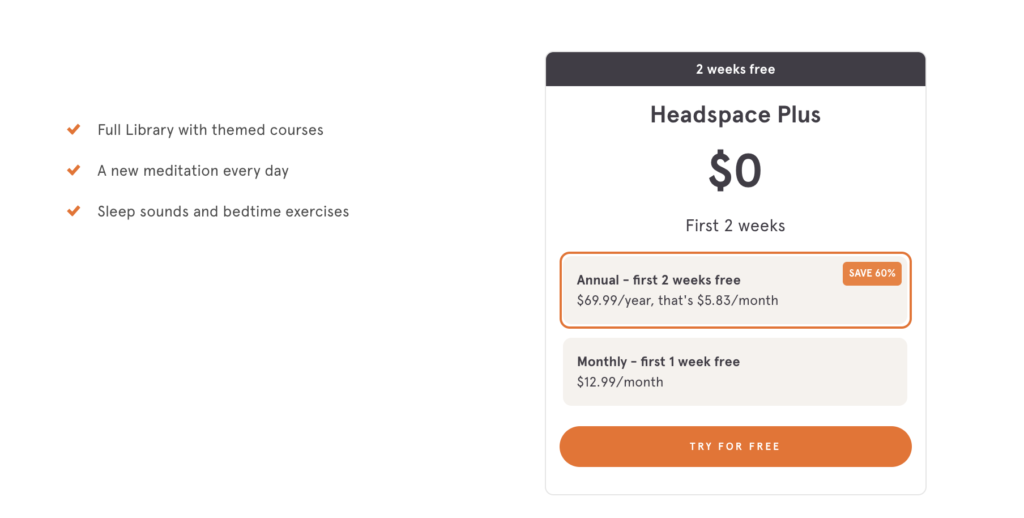The width and height of the screenshot is (1024, 518).
Task: Select the Monthly plan option
Action: click(x=735, y=372)
